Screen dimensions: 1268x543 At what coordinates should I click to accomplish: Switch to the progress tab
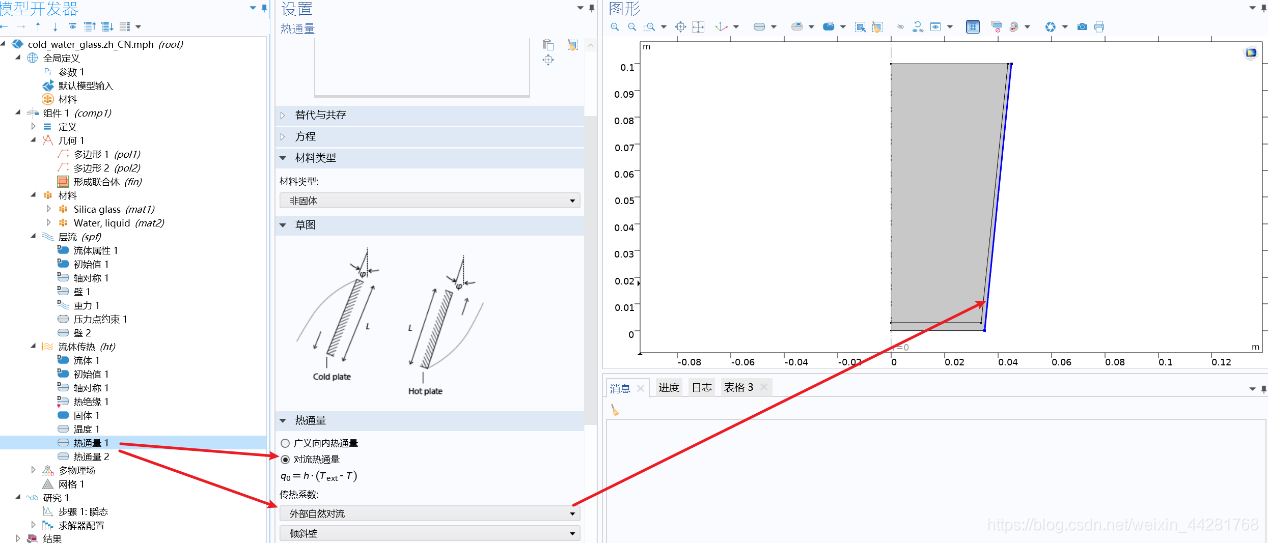[668, 388]
